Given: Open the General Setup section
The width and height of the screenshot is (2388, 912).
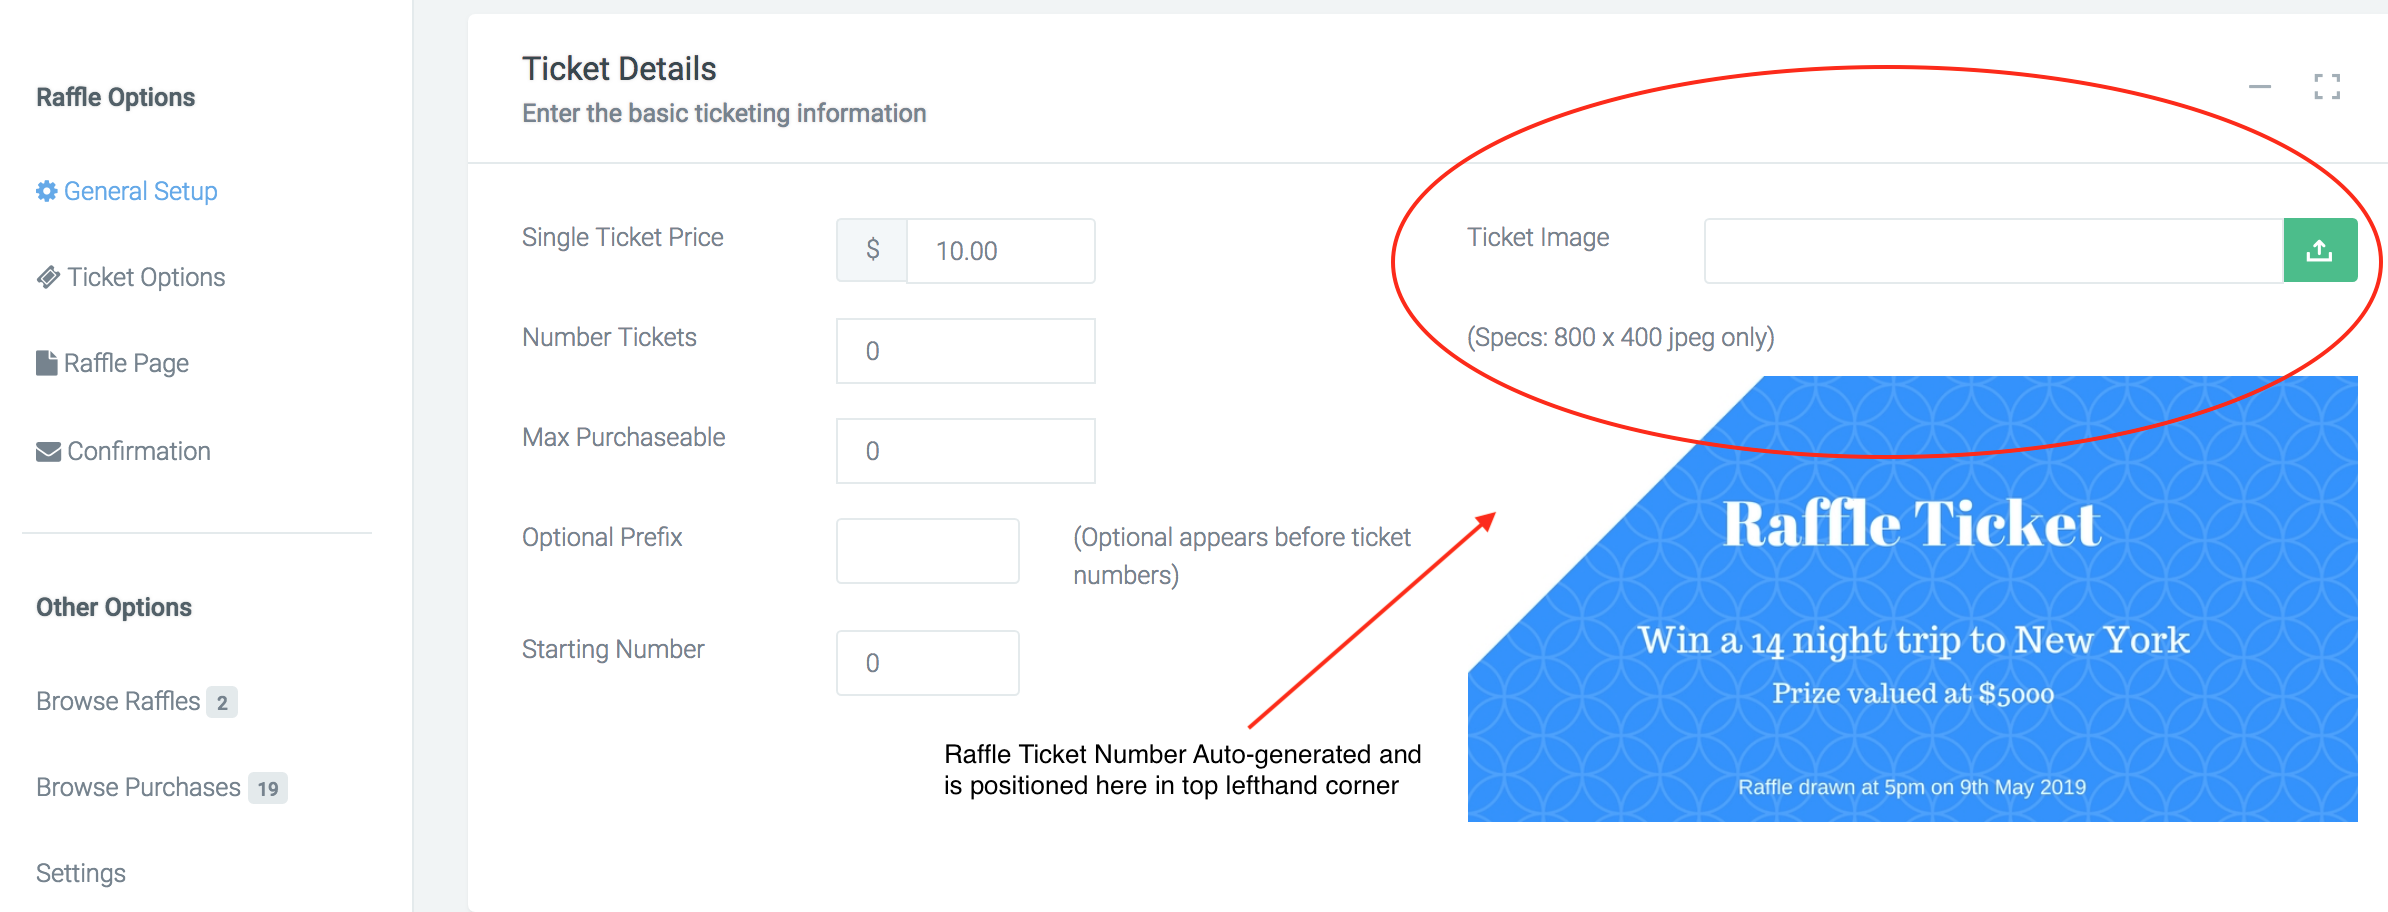Looking at the screenshot, I should click(140, 191).
